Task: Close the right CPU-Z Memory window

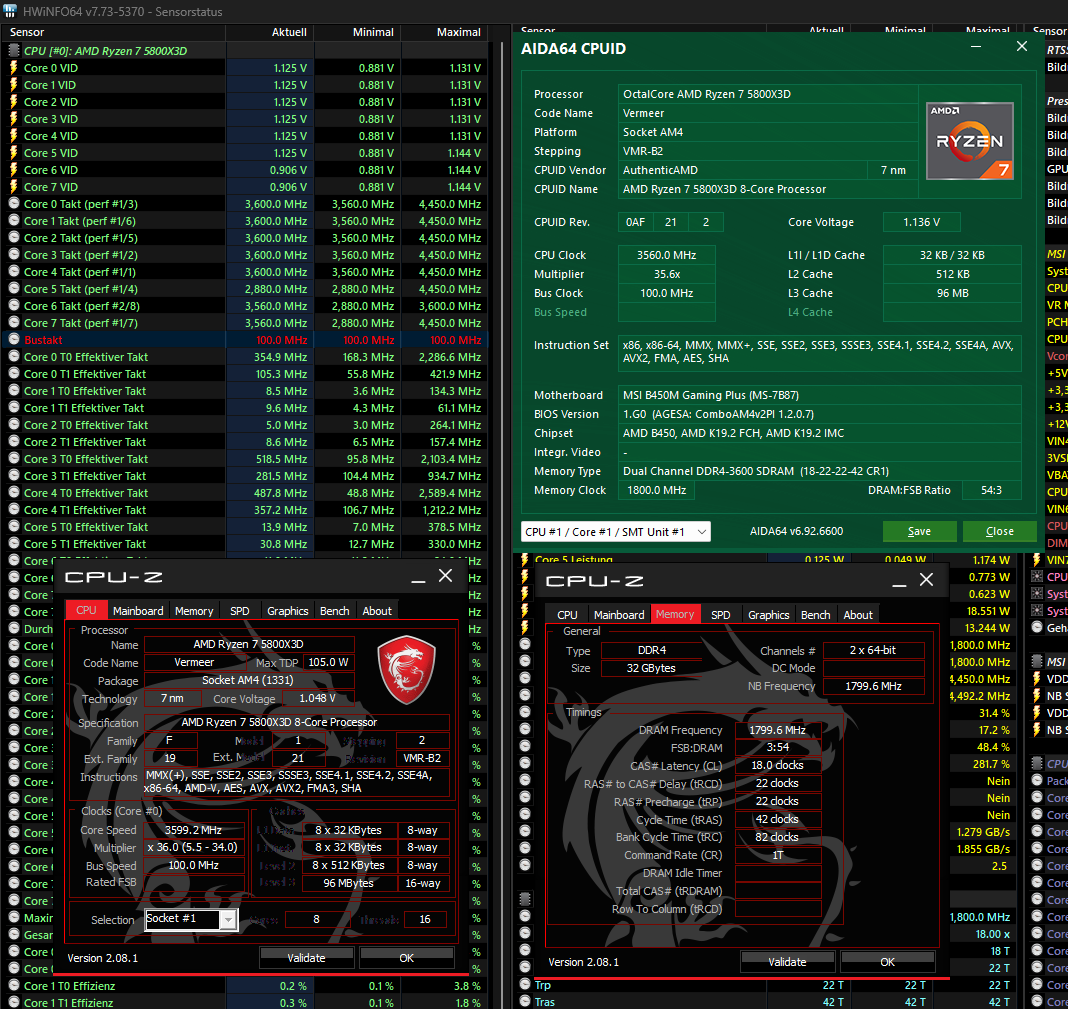Action: point(926,580)
